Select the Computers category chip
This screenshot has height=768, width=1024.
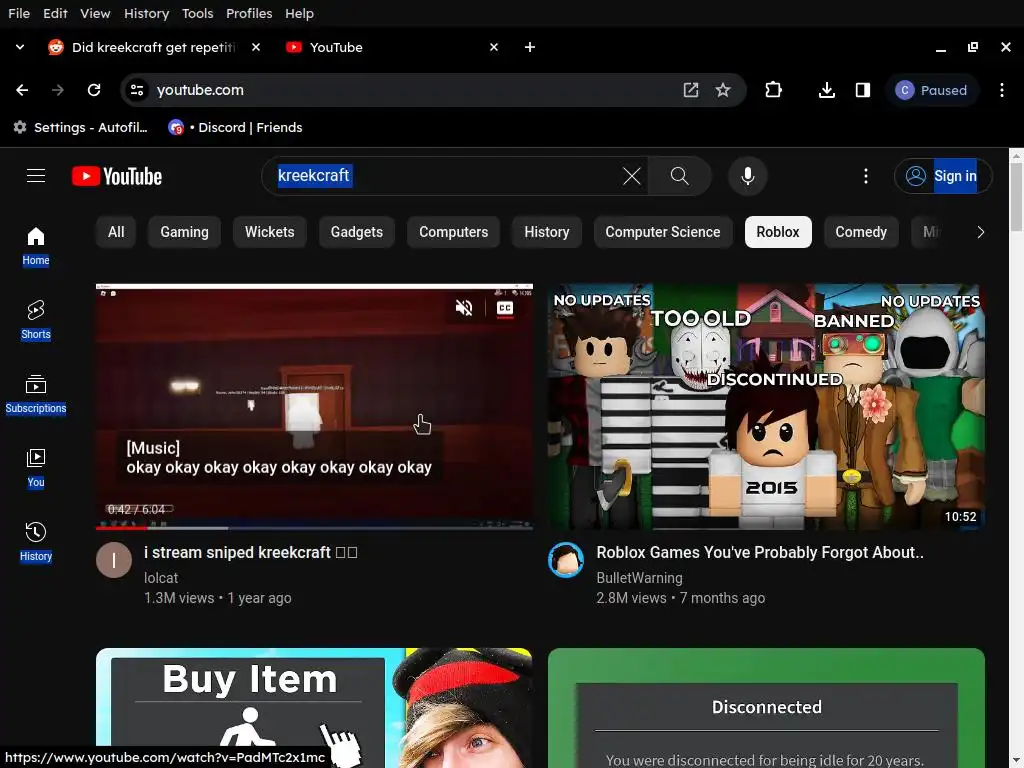453,232
